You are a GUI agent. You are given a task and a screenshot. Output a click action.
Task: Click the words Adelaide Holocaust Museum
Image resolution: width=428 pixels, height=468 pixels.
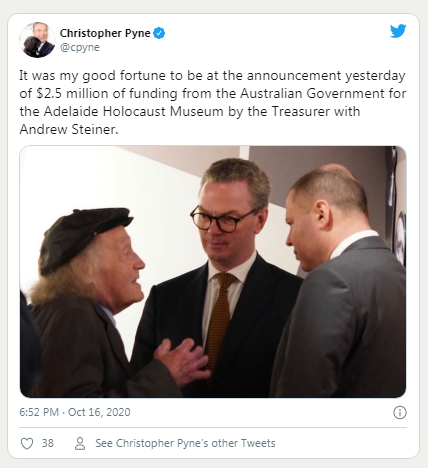point(133,111)
